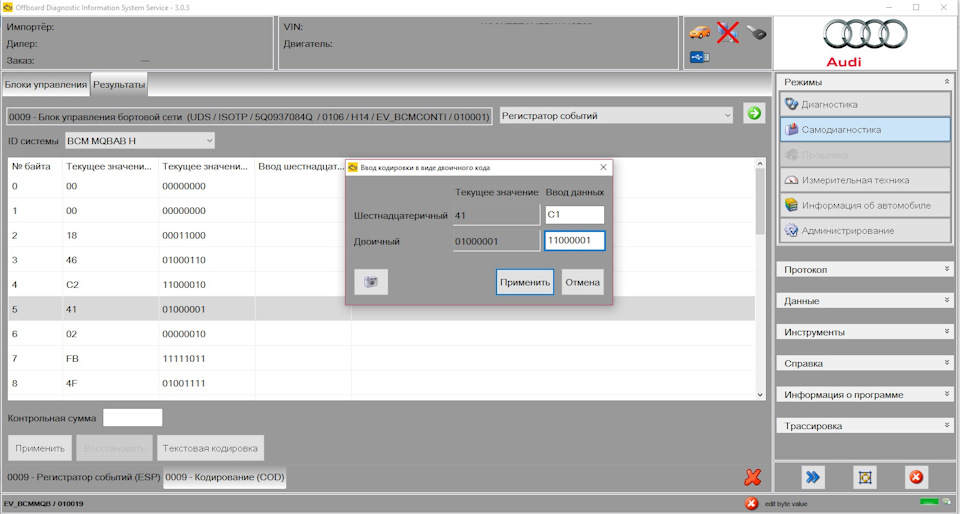
Task: Expand the Данные section
Action: (x=865, y=300)
